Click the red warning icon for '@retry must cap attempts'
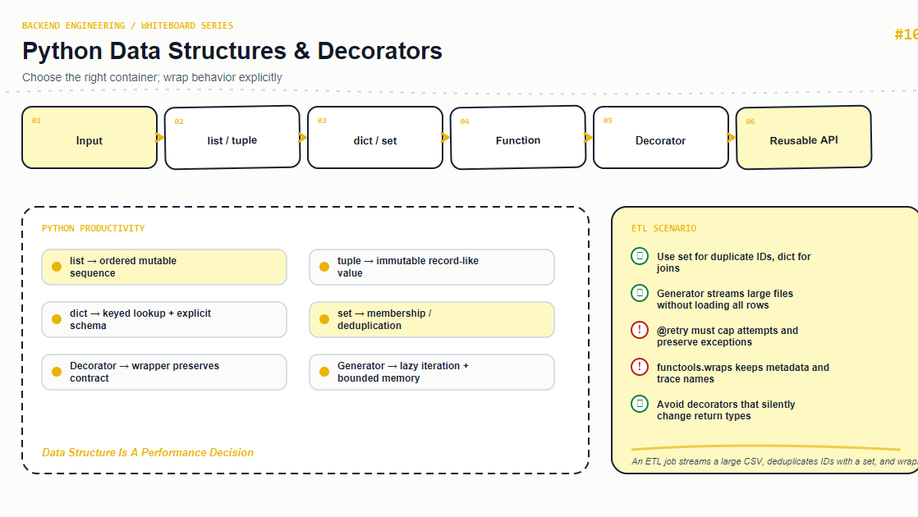This screenshot has width=918, height=517. tap(639, 330)
